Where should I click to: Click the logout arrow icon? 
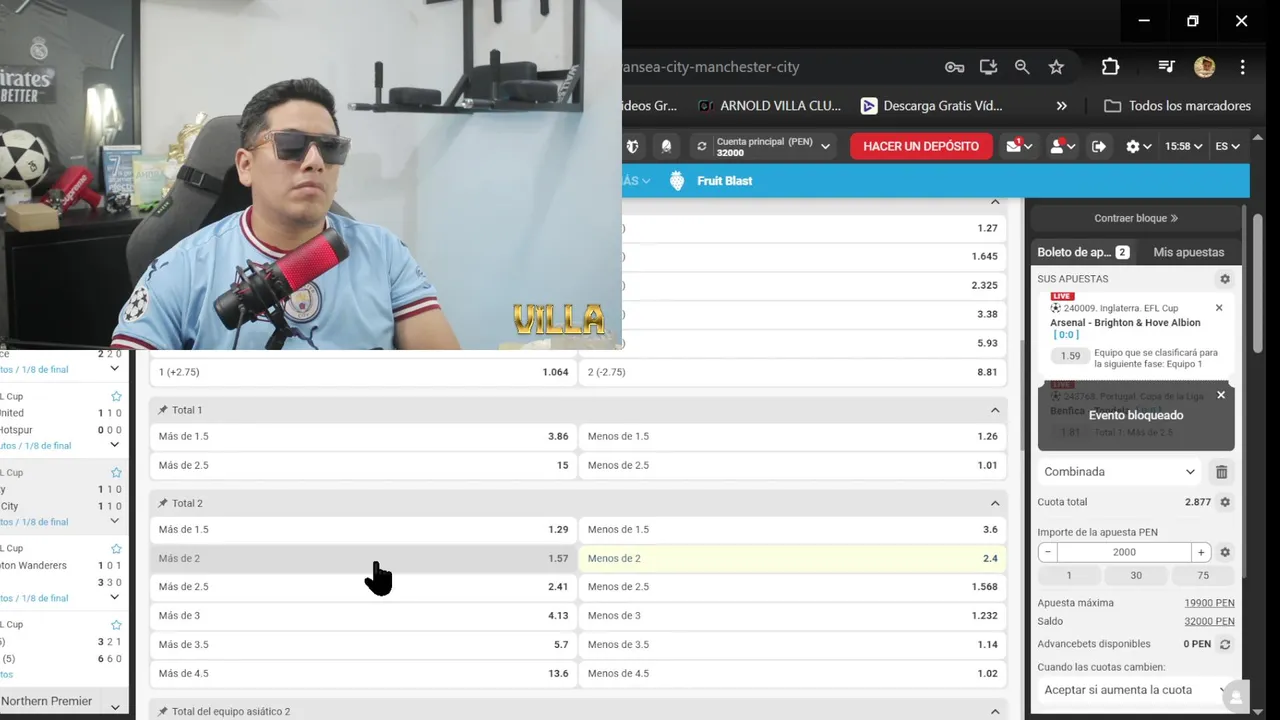click(1099, 146)
